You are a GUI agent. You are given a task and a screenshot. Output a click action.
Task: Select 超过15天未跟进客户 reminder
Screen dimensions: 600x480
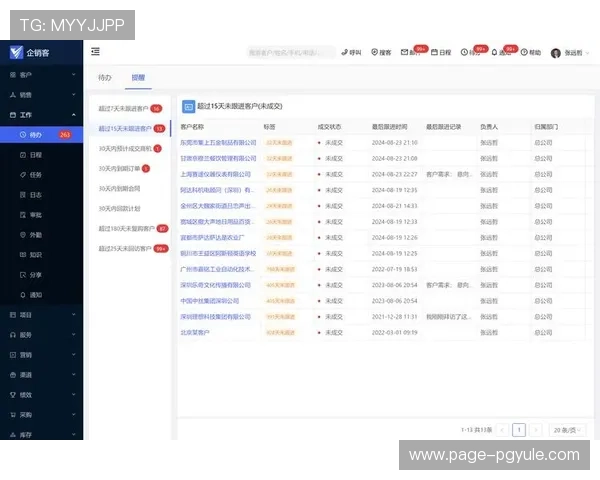click(x=130, y=129)
